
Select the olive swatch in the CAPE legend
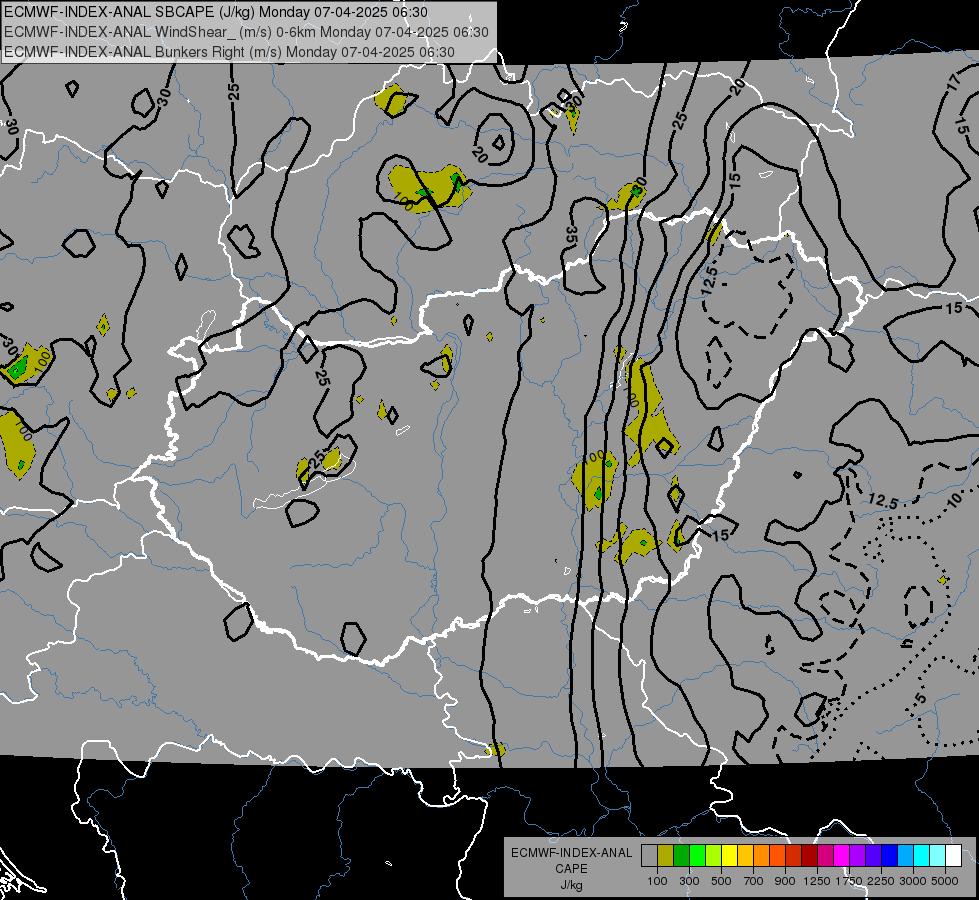[666, 856]
